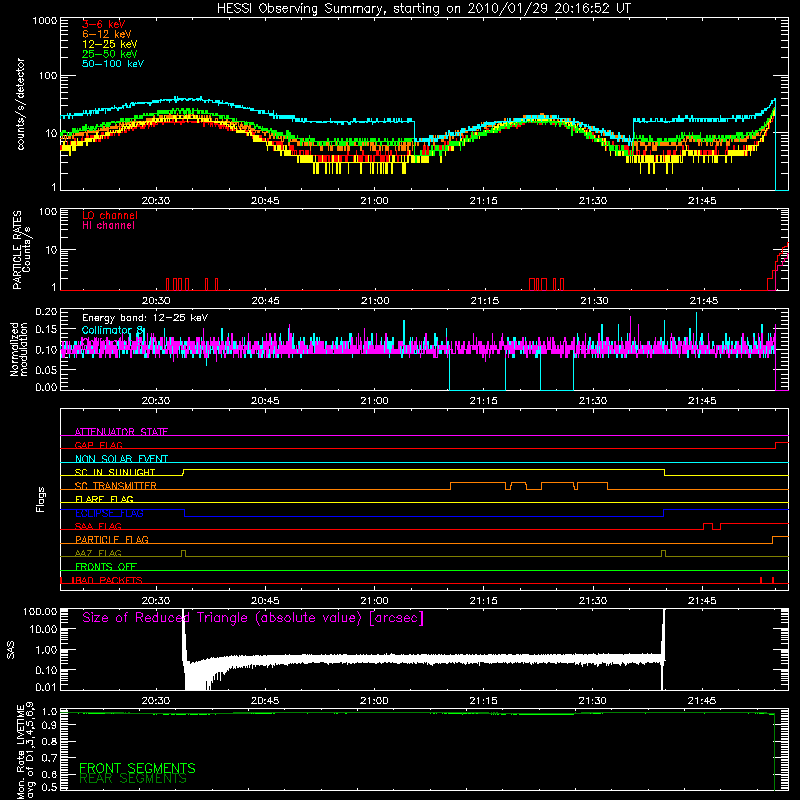The width and height of the screenshot is (800, 800).
Task: Select the PARTICLE FLAG label
Action: (x=112, y=539)
